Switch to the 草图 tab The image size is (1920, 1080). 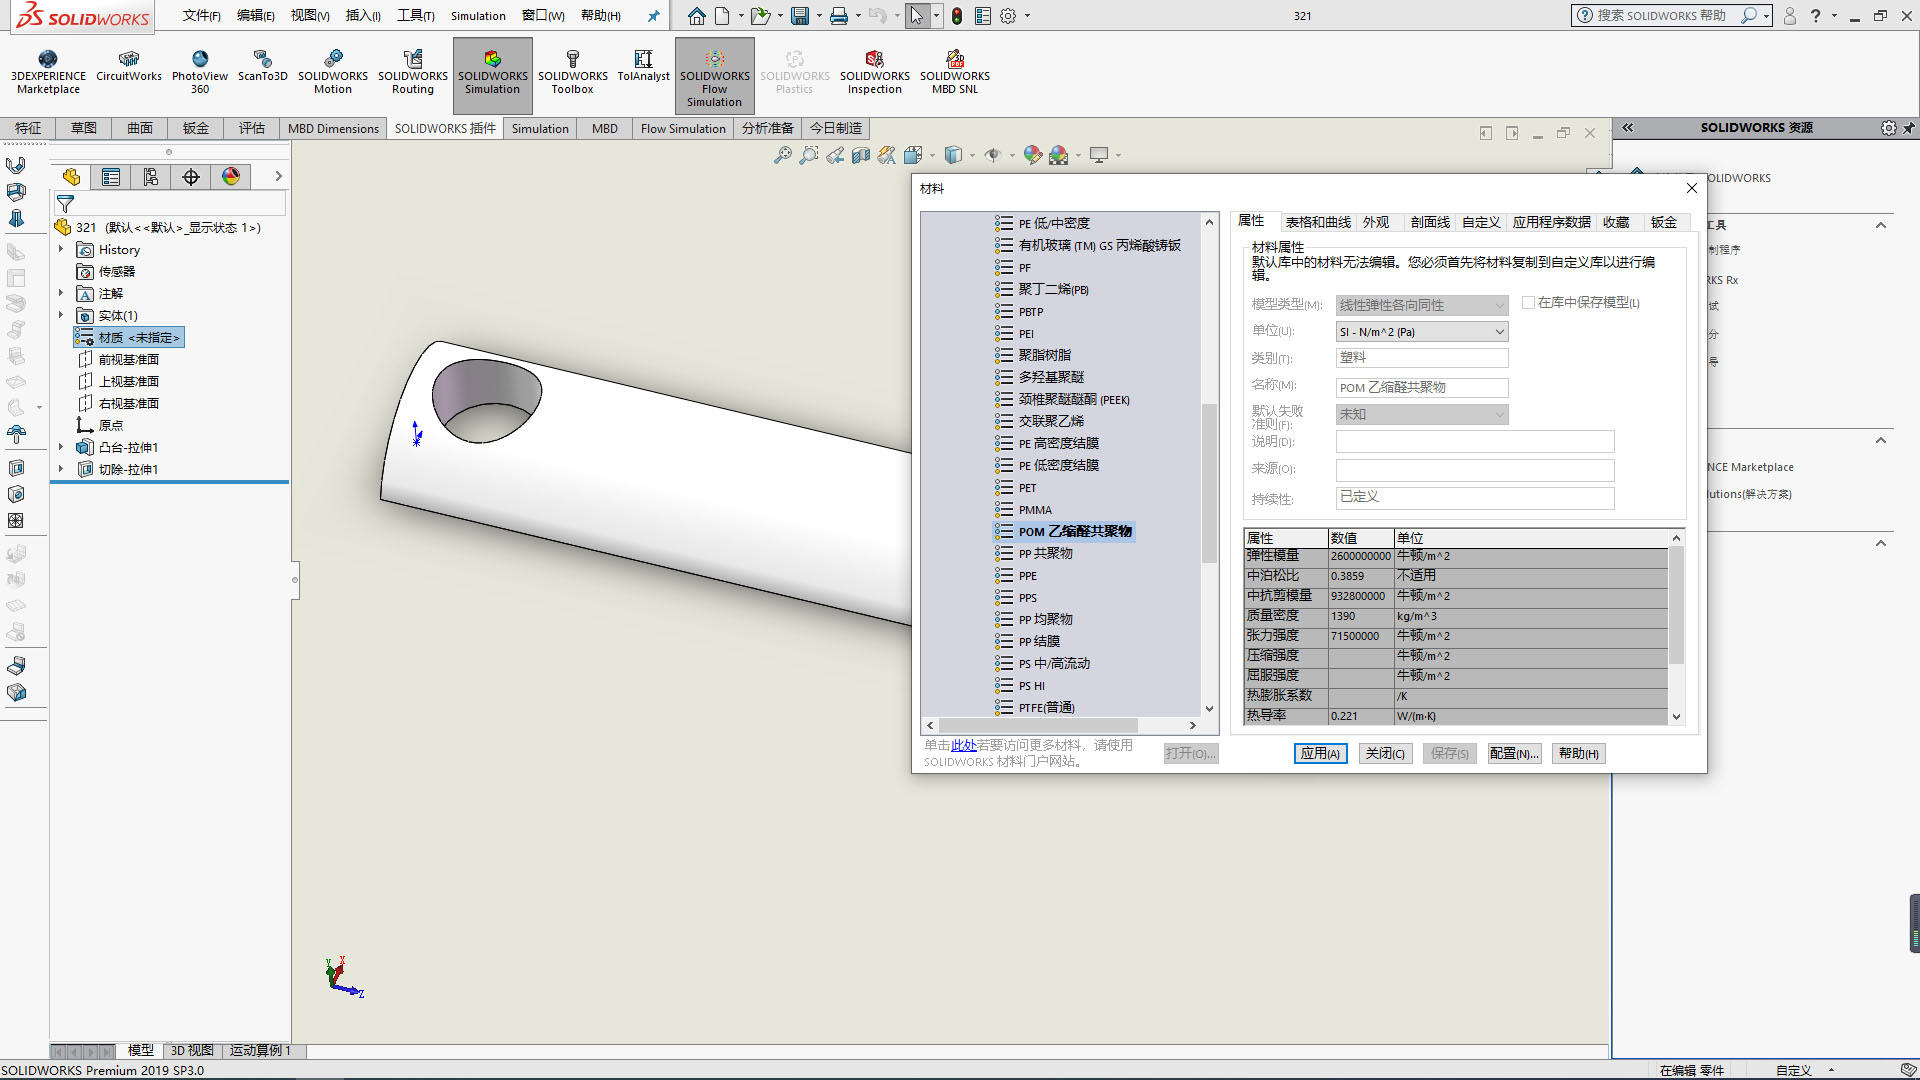(x=84, y=128)
